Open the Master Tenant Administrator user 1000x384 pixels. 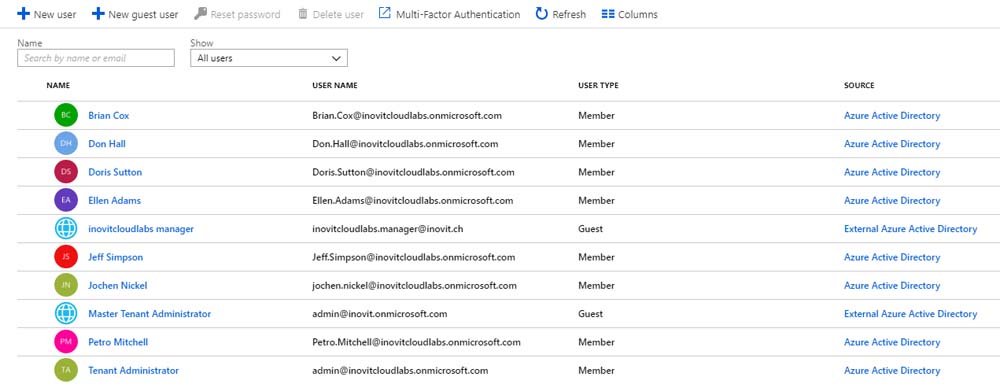point(149,314)
